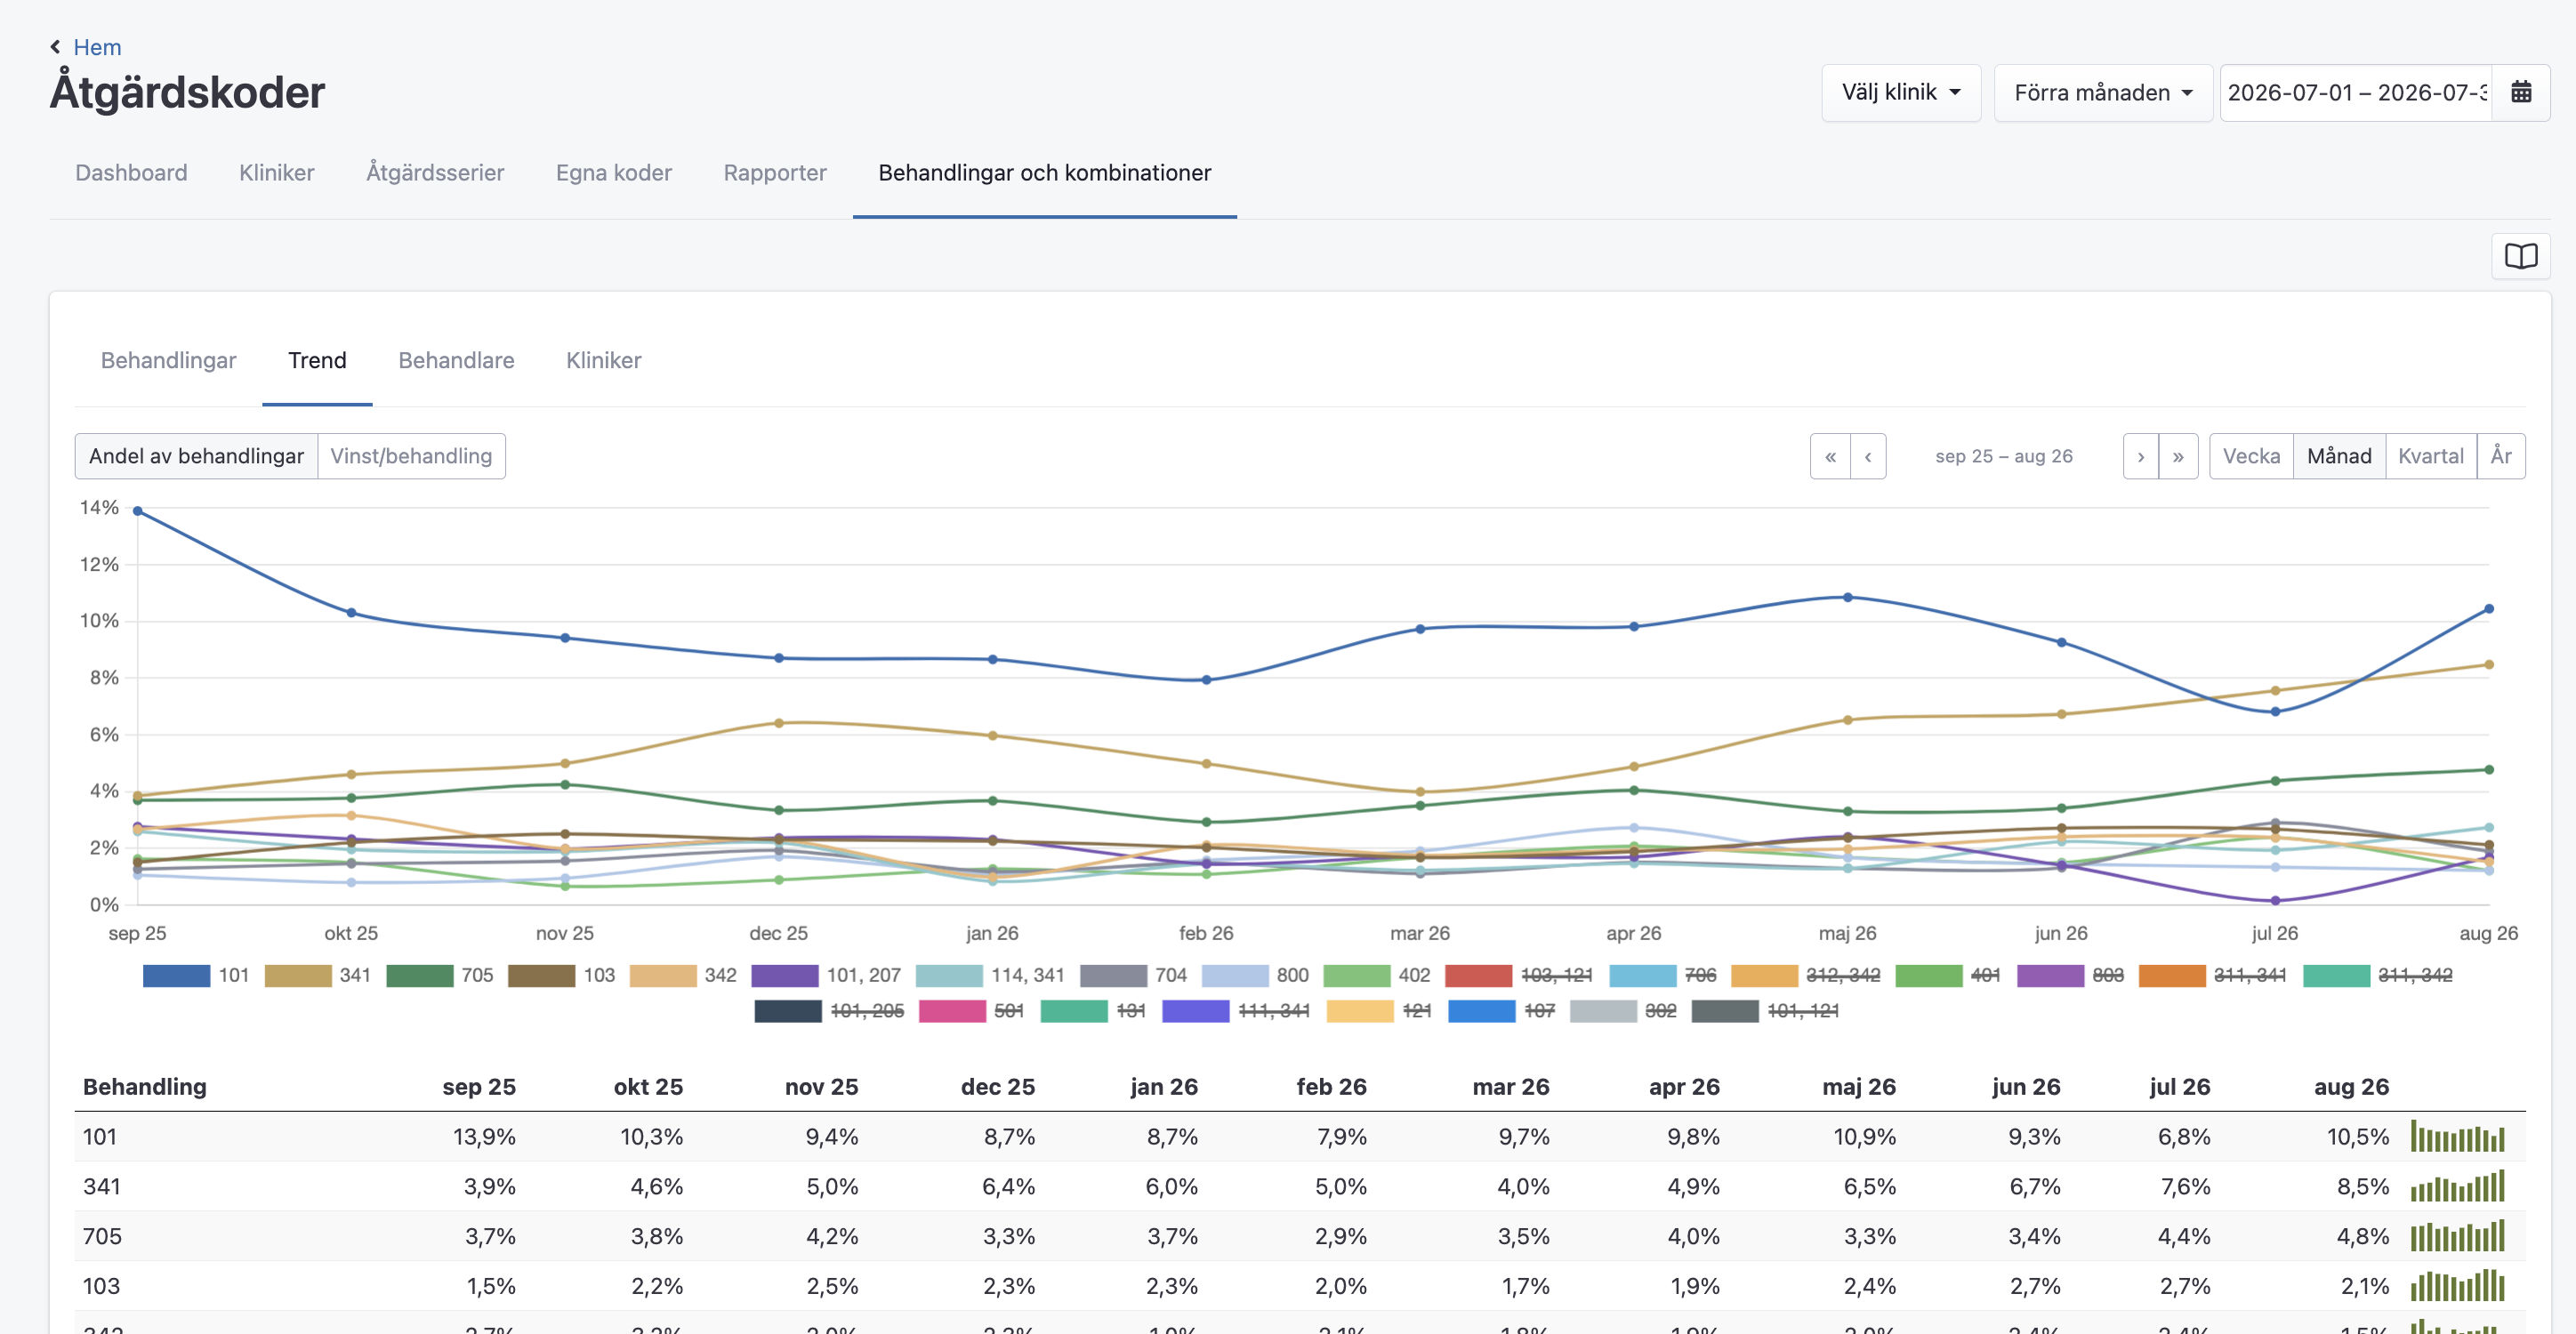Click the sparkline in the 341 row
The image size is (2576, 1334).
pyautogui.click(x=2457, y=1186)
